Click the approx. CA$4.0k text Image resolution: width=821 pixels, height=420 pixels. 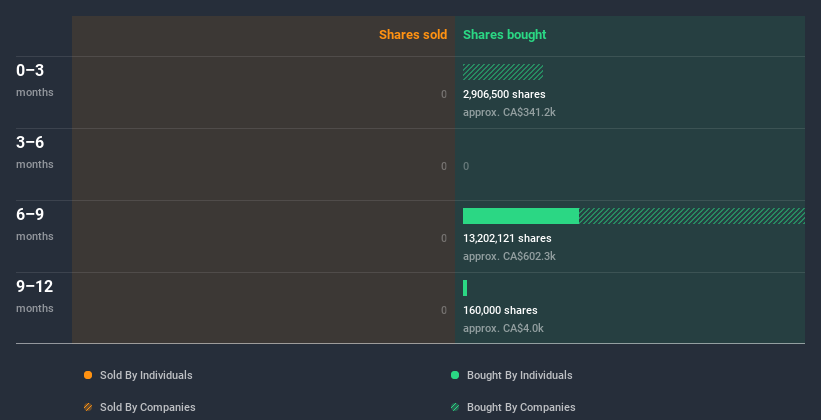click(x=503, y=328)
